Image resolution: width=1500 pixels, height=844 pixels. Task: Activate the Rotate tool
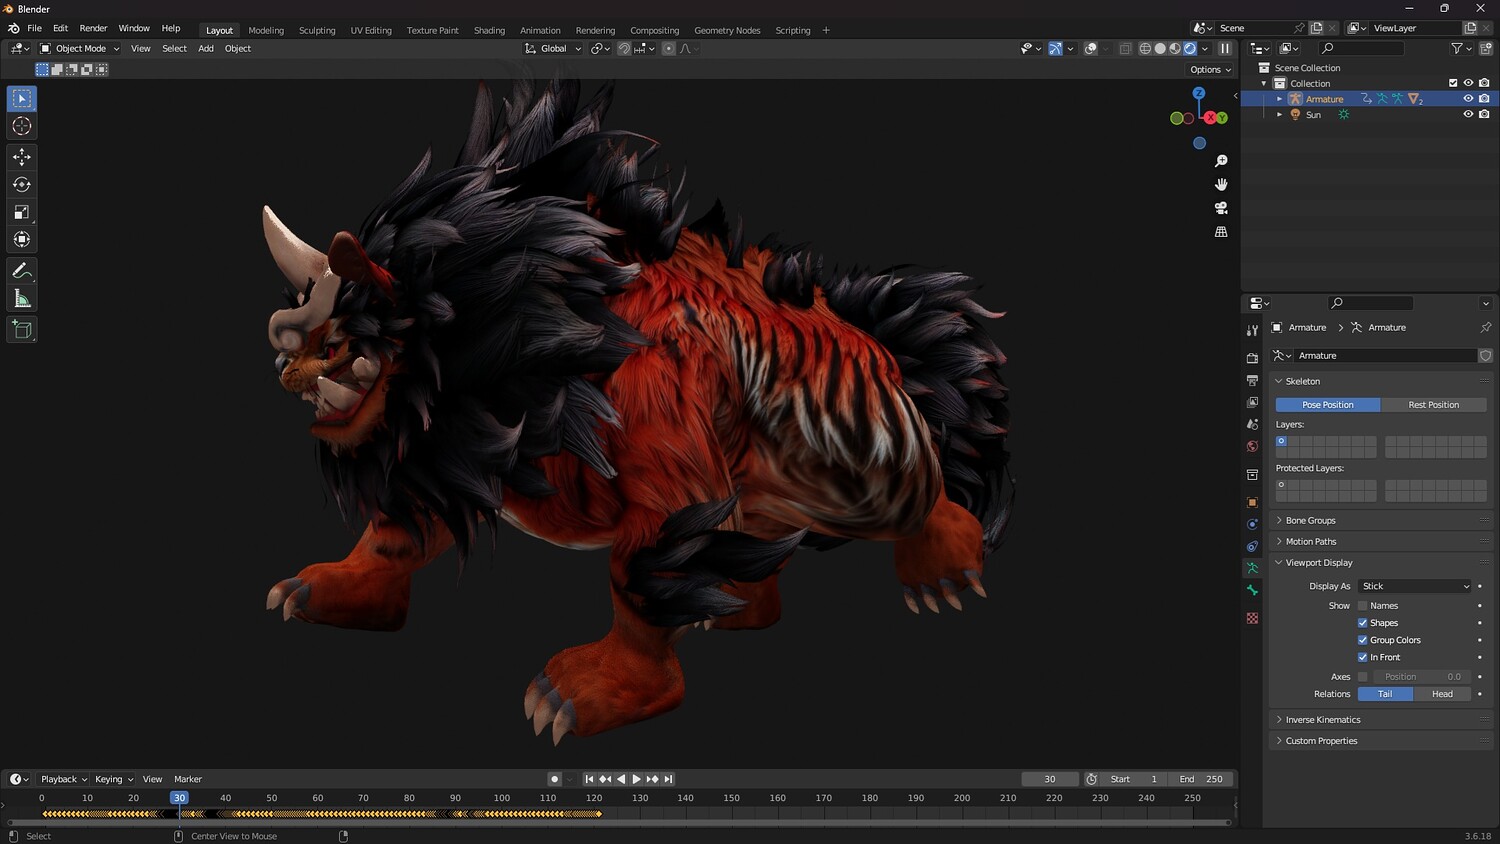(21, 185)
